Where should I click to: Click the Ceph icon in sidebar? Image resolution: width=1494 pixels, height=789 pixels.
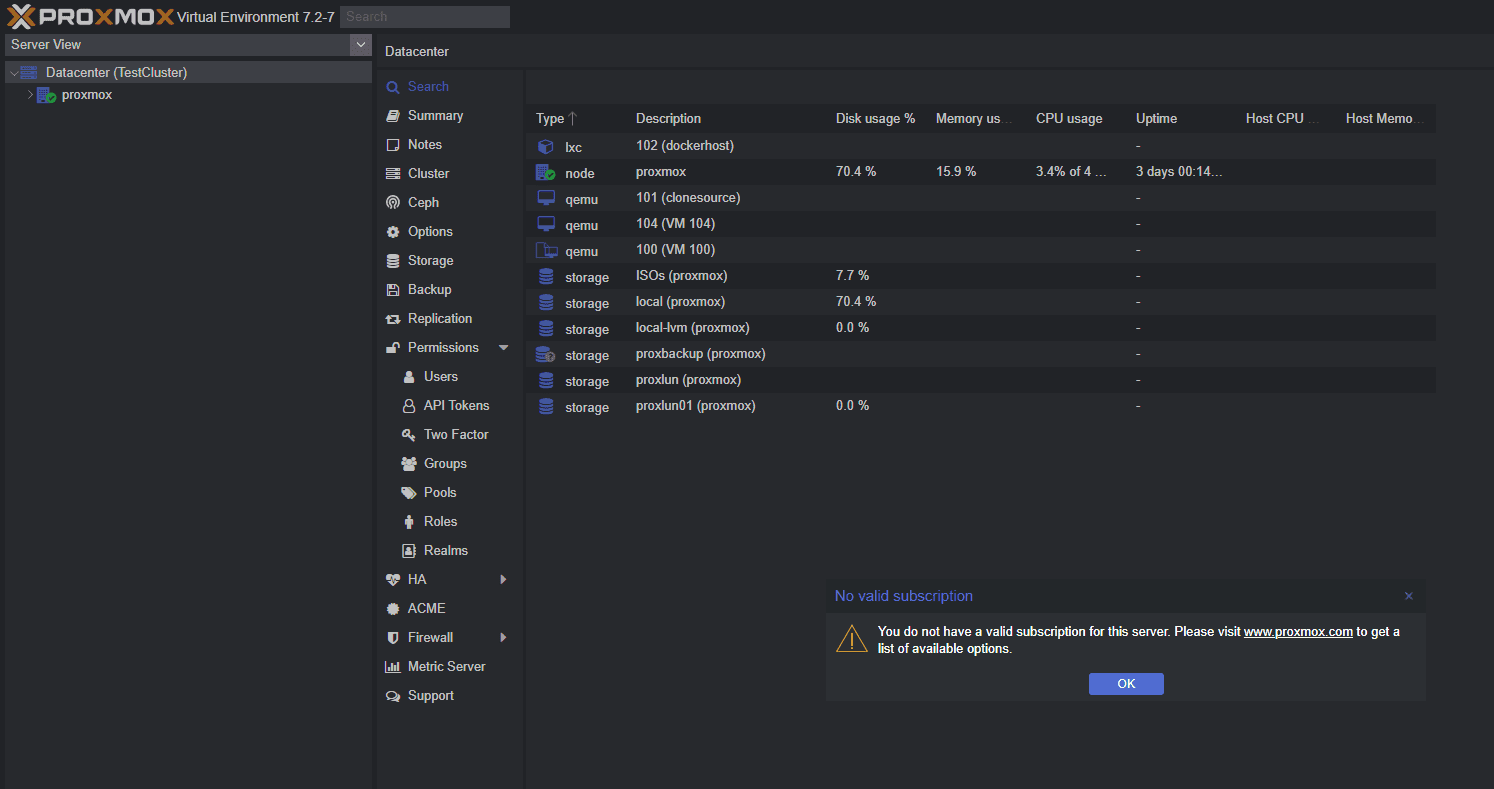coord(393,203)
